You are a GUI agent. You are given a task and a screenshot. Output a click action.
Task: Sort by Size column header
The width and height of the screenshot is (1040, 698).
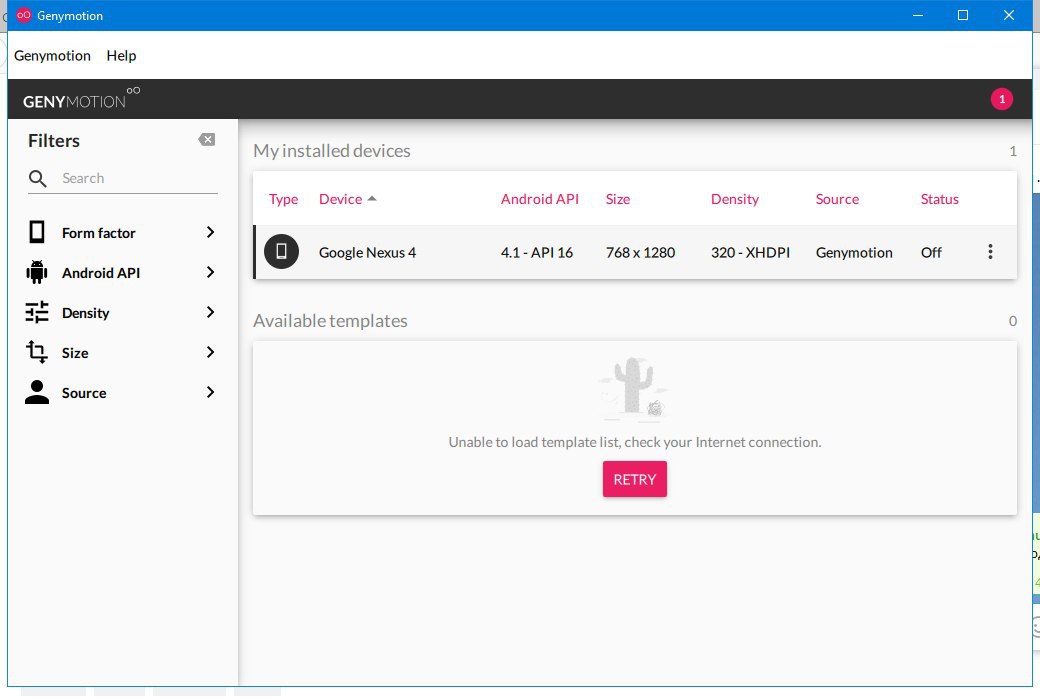(618, 199)
